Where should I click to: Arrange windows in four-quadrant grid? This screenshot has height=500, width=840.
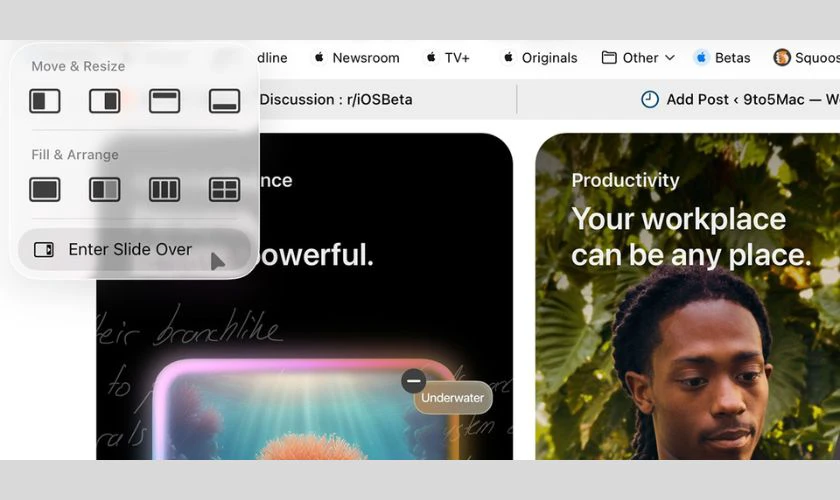[224, 189]
